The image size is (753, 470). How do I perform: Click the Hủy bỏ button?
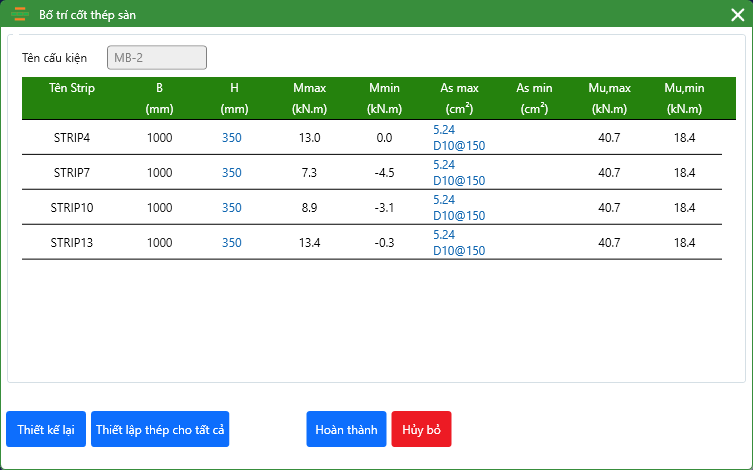coord(421,429)
